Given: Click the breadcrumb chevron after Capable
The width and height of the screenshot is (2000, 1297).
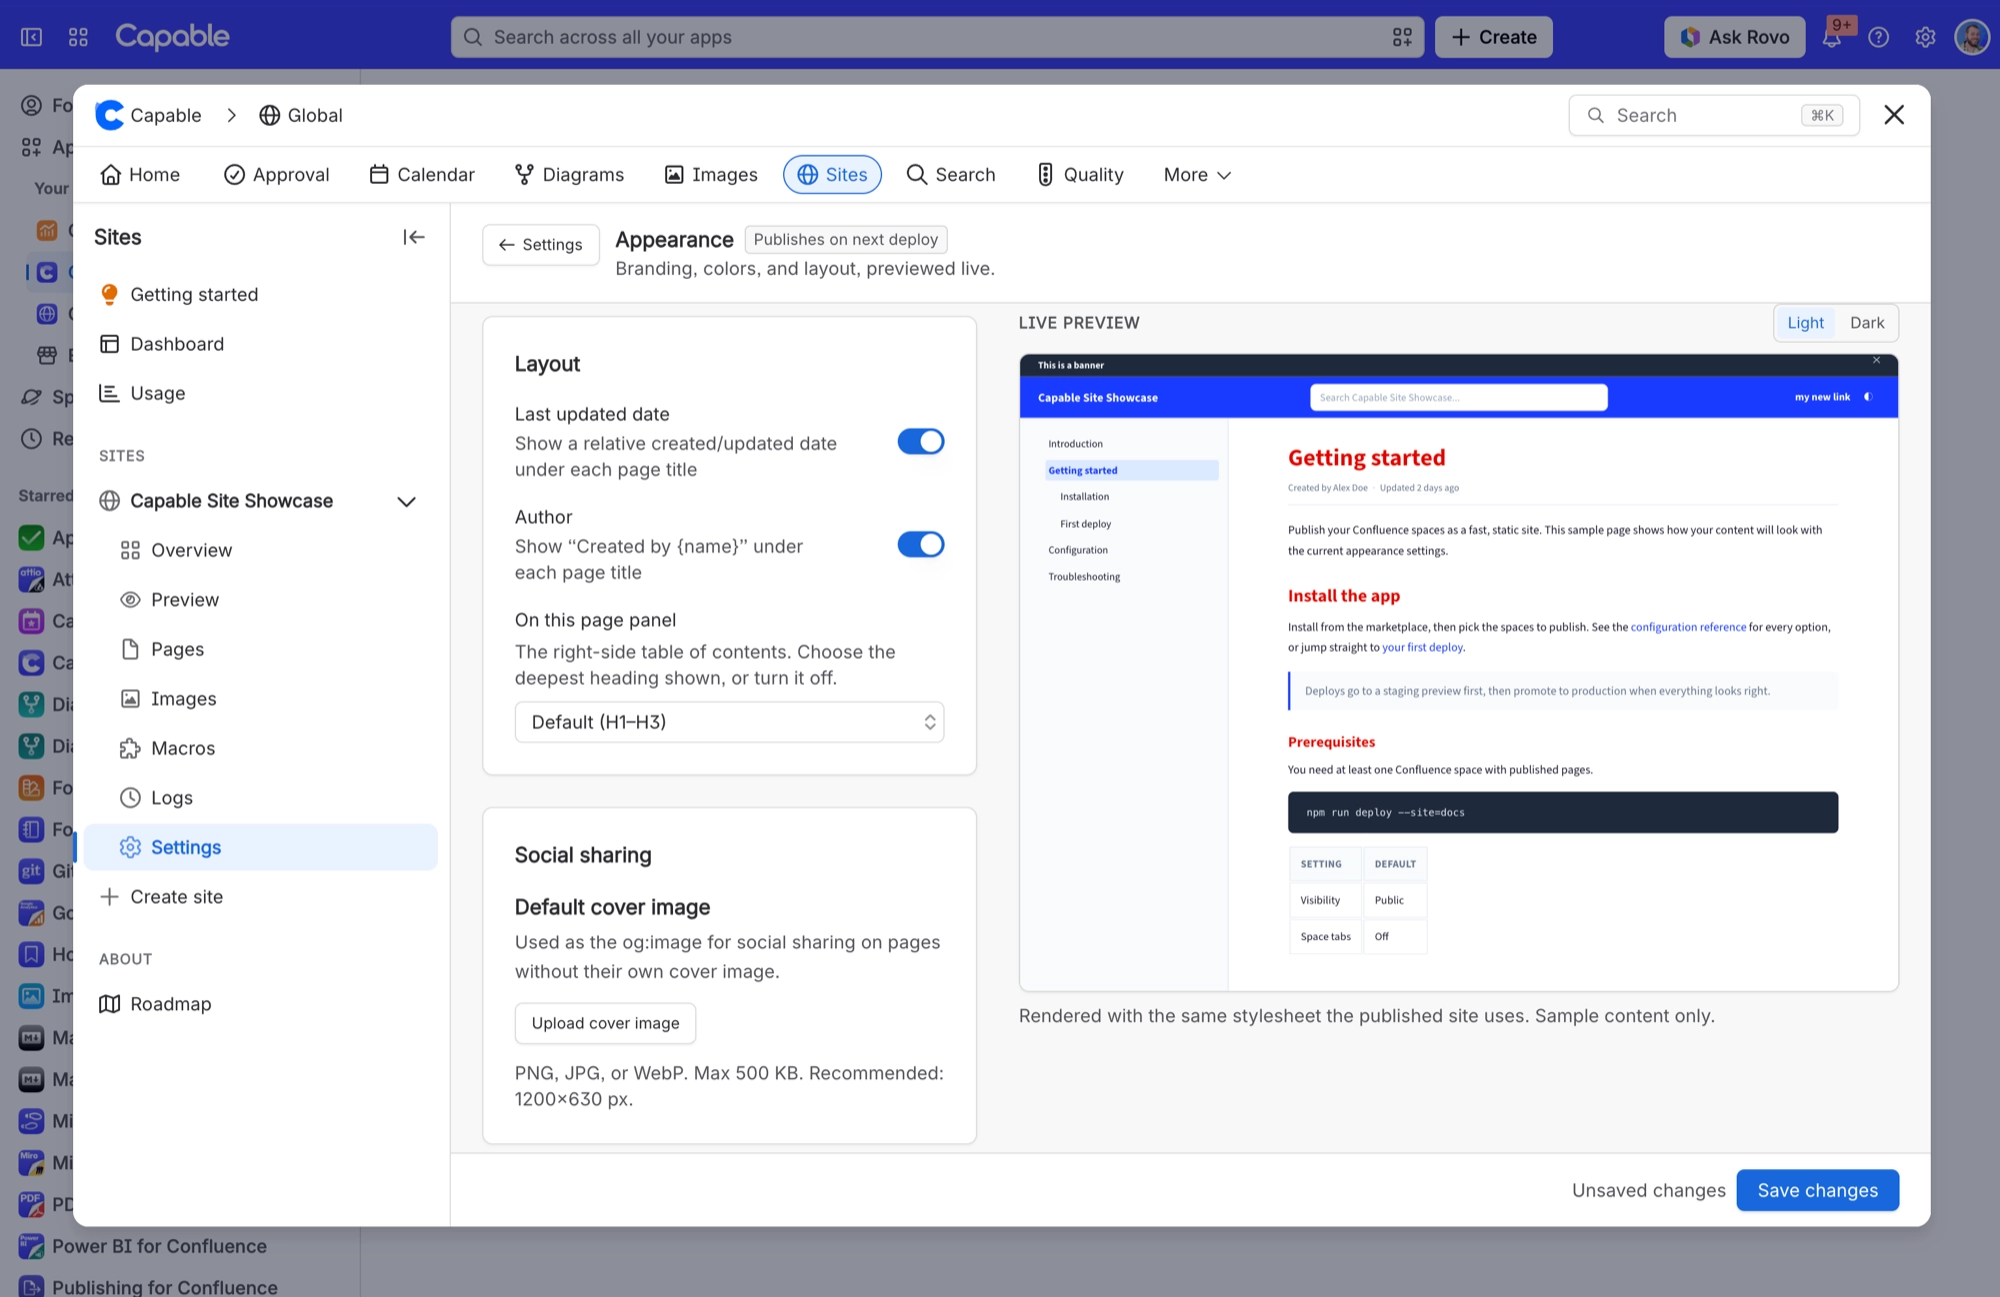Looking at the screenshot, I should tap(231, 116).
